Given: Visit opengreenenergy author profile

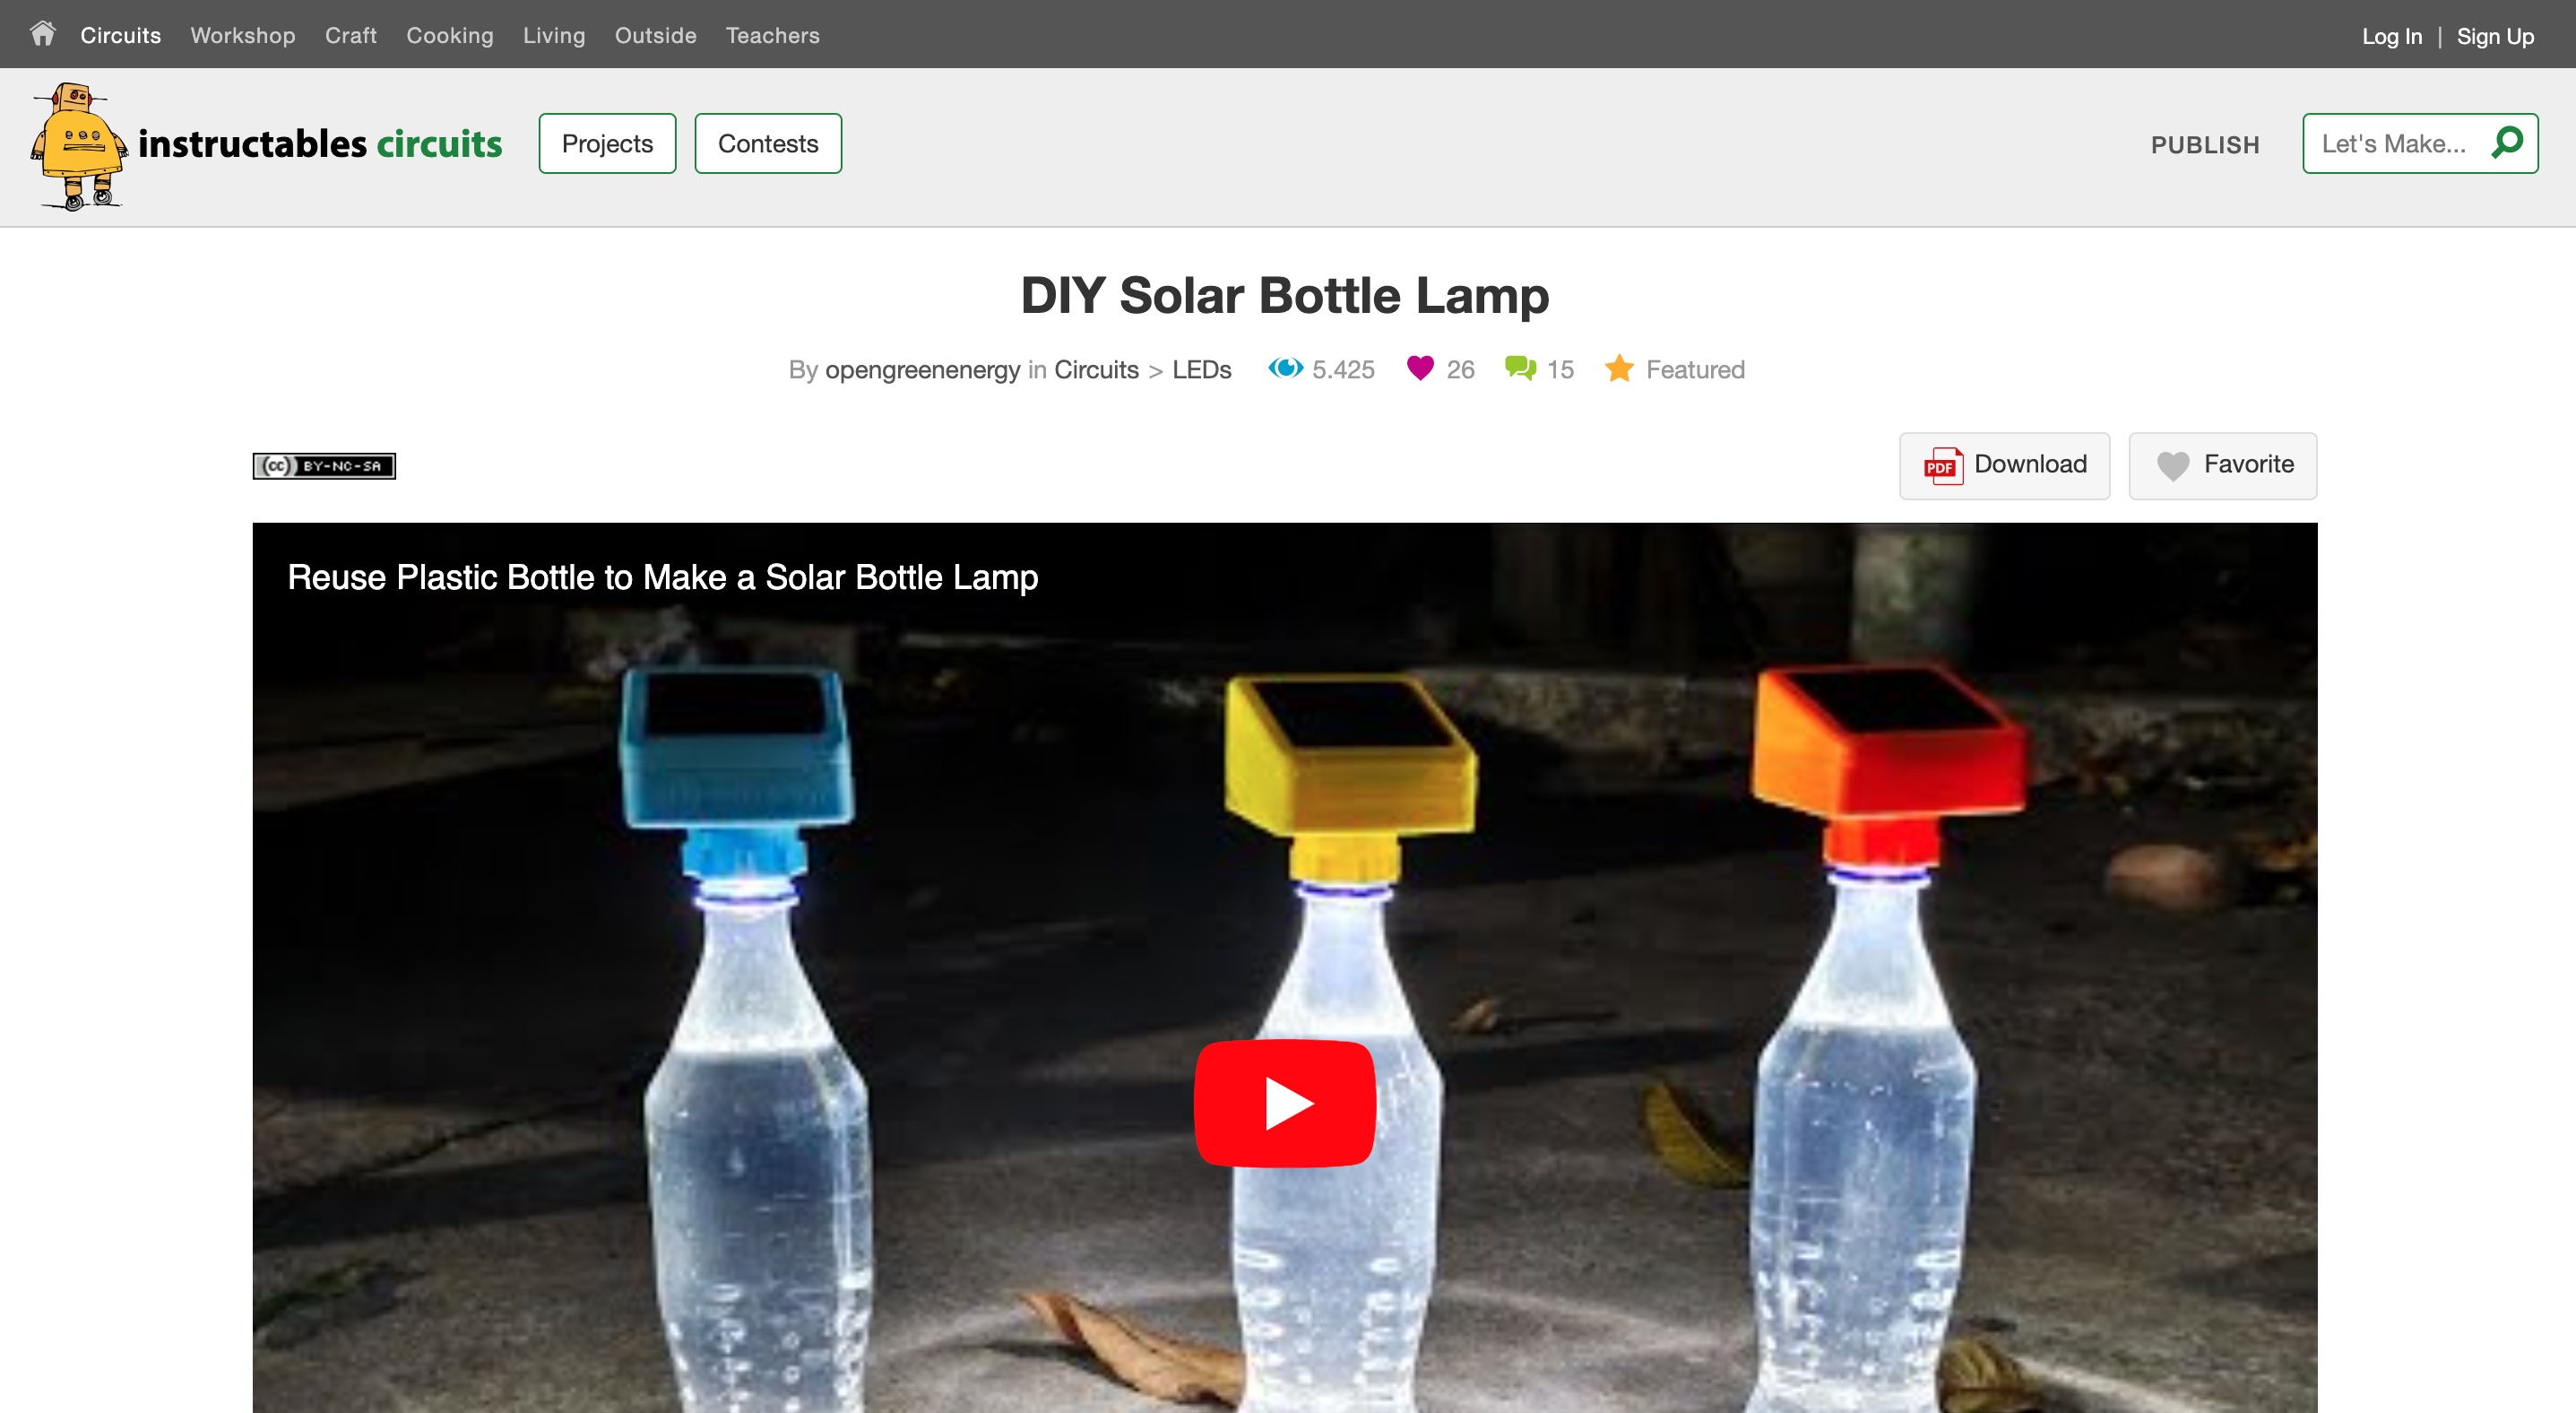Looking at the screenshot, I should pyautogui.click(x=922, y=370).
